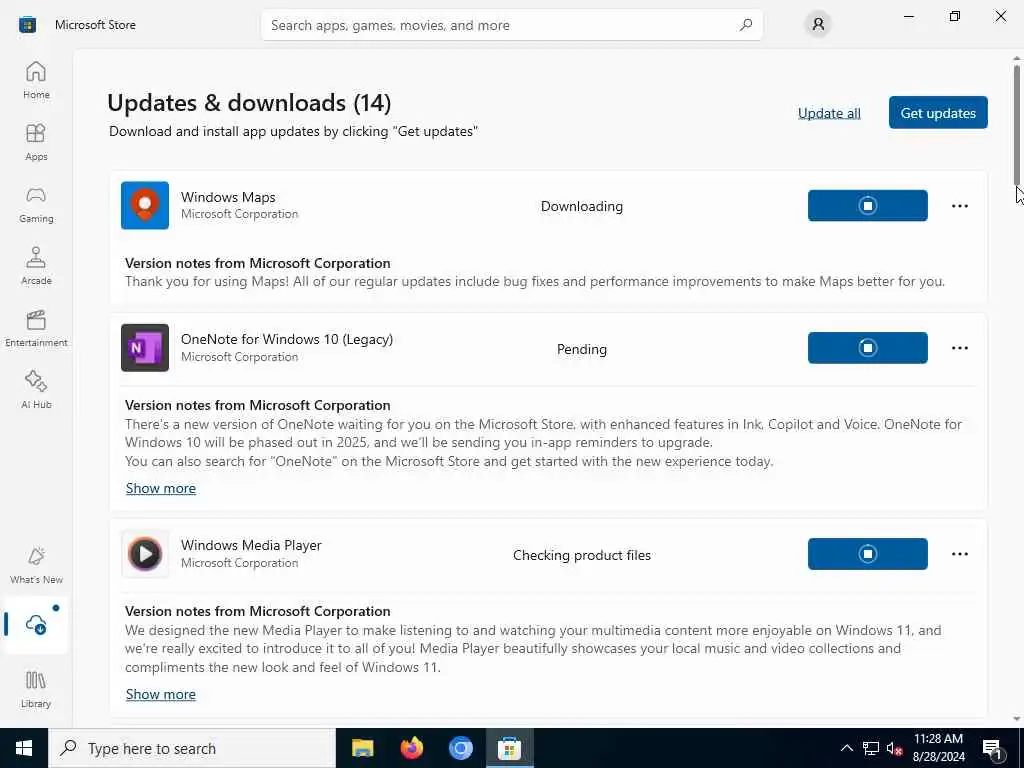Click the scrollbar down arrow
1024x768 pixels.
click(1017, 719)
